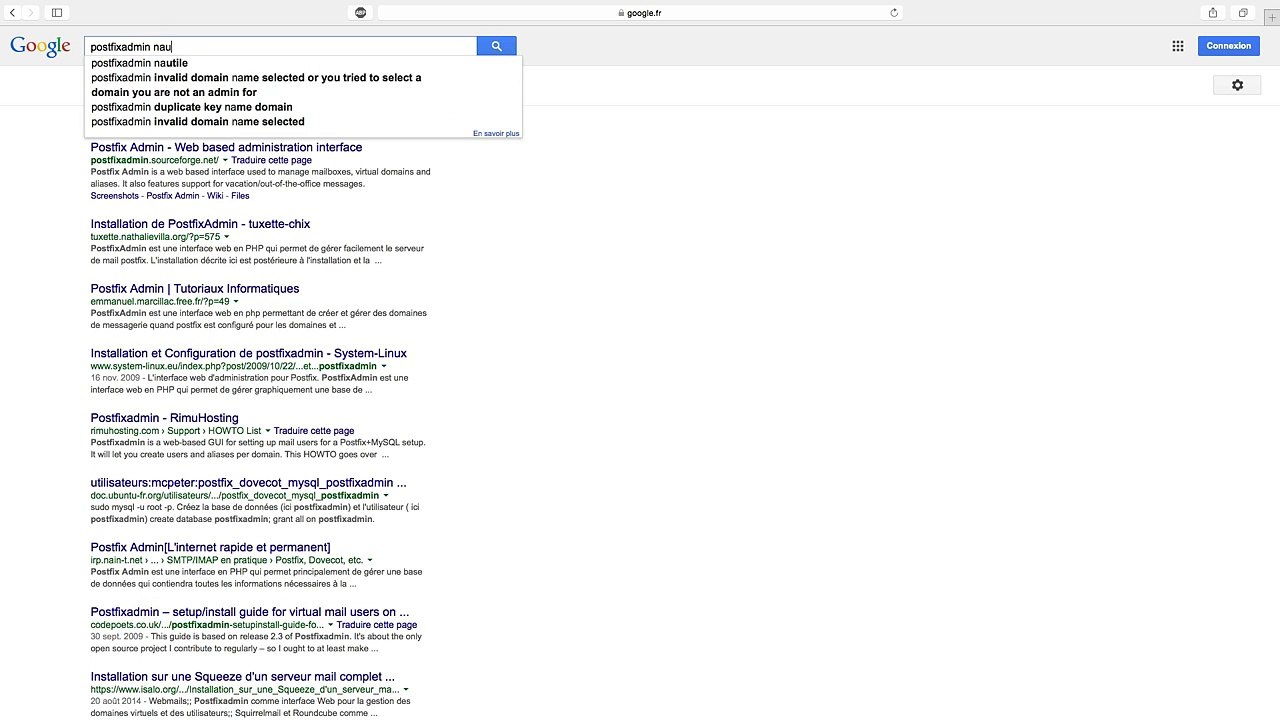The height and width of the screenshot is (720, 1280).
Task: Click the Postfix Admin sitelink under sourceforge
Action: (x=173, y=196)
